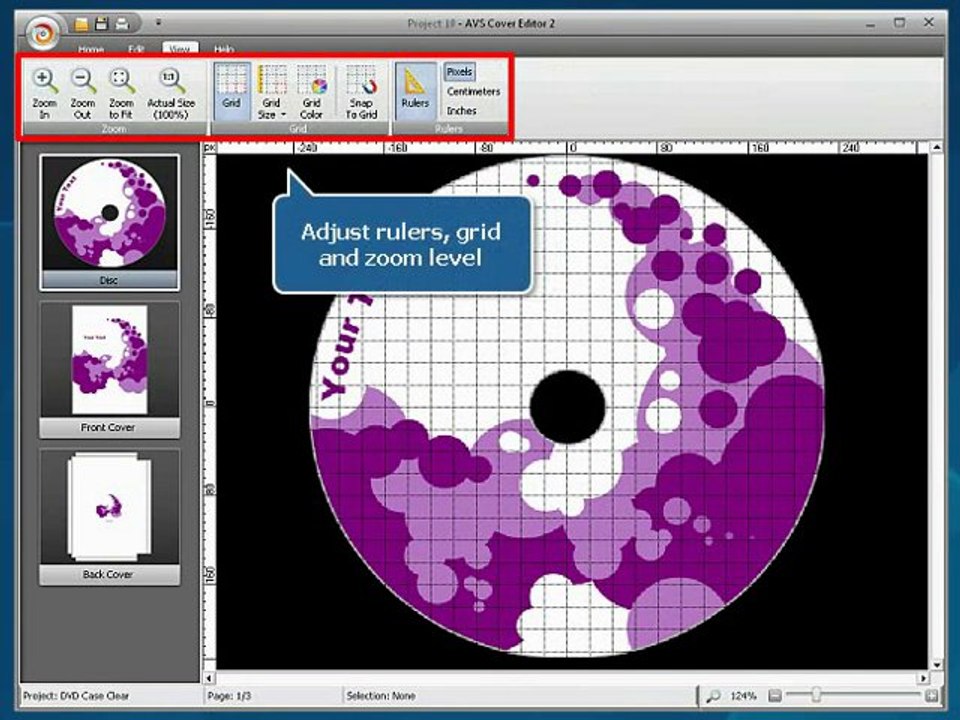This screenshot has width=960, height=720.
Task: Select Centimeters as ruler unit
Action: coord(473,91)
